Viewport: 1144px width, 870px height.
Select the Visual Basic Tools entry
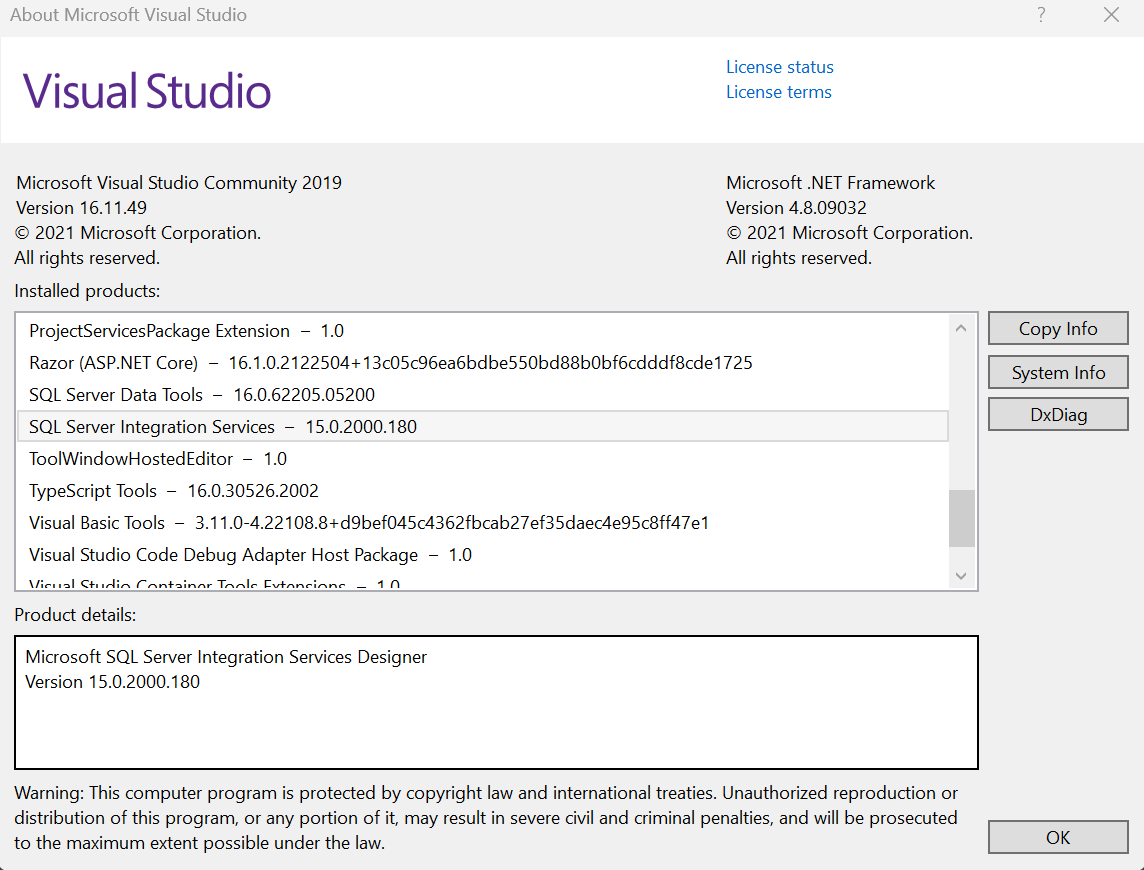[x=482, y=523]
